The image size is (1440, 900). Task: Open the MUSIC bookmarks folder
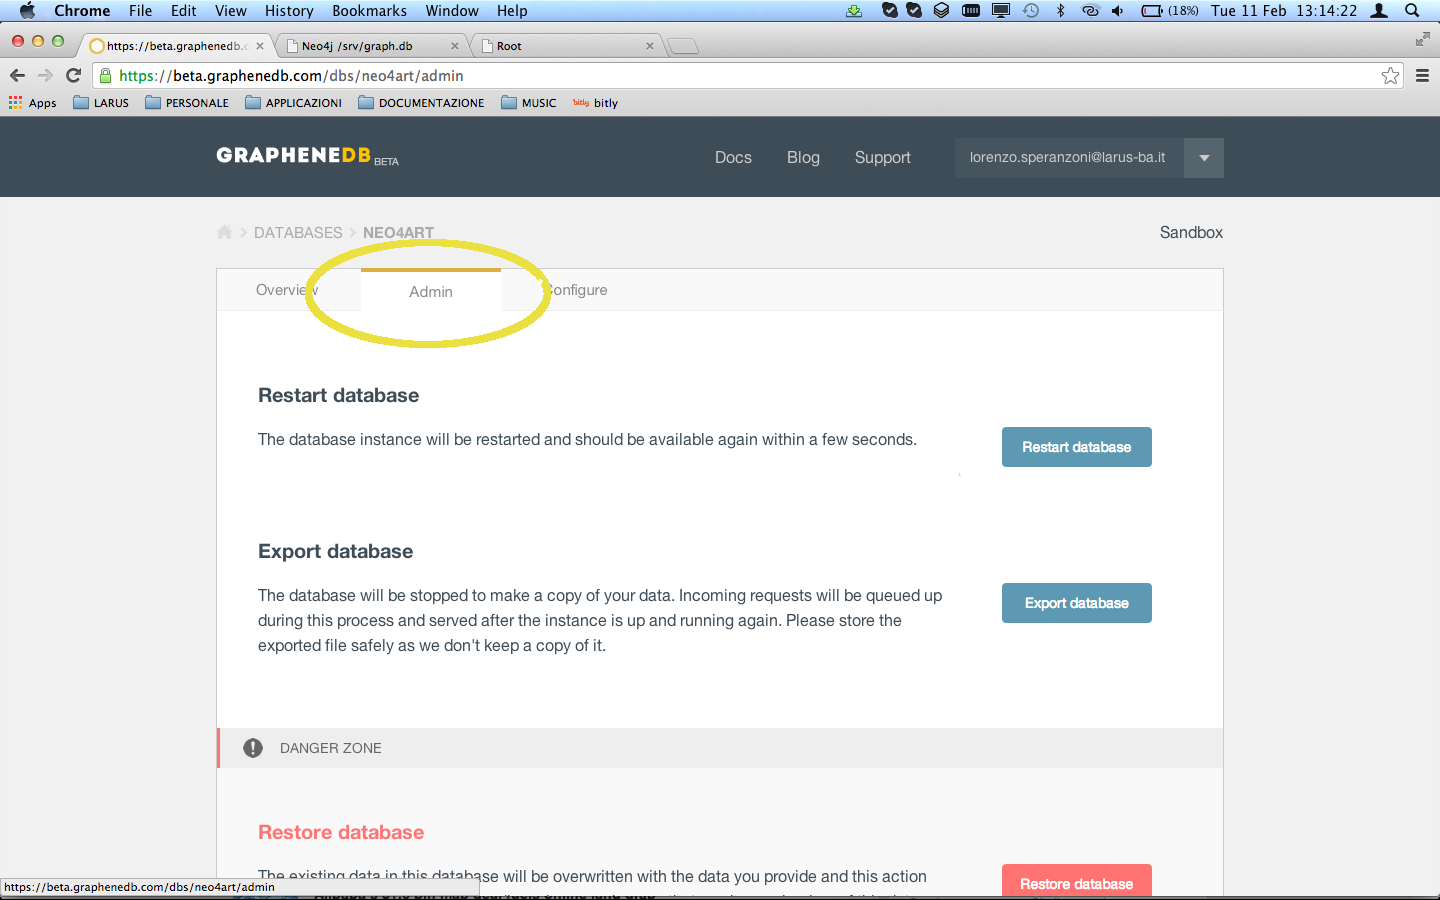click(x=528, y=103)
